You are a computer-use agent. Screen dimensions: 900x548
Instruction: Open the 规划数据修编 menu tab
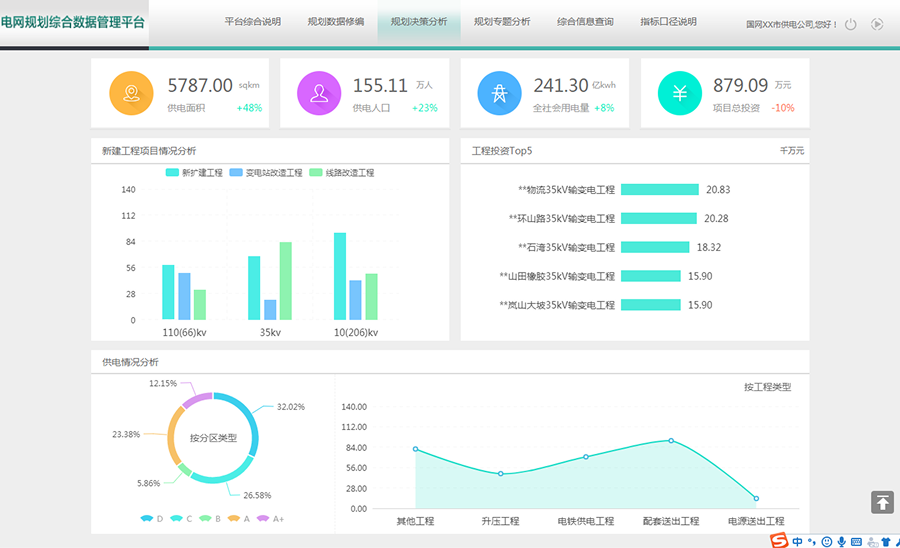coord(336,22)
